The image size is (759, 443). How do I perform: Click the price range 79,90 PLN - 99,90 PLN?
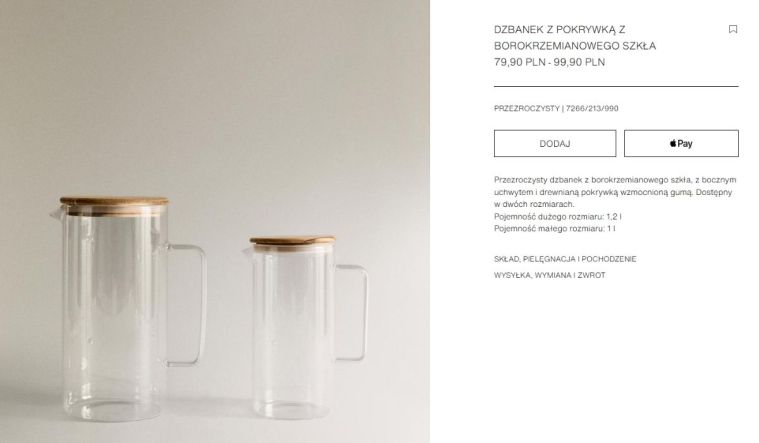tap(549, 62)
